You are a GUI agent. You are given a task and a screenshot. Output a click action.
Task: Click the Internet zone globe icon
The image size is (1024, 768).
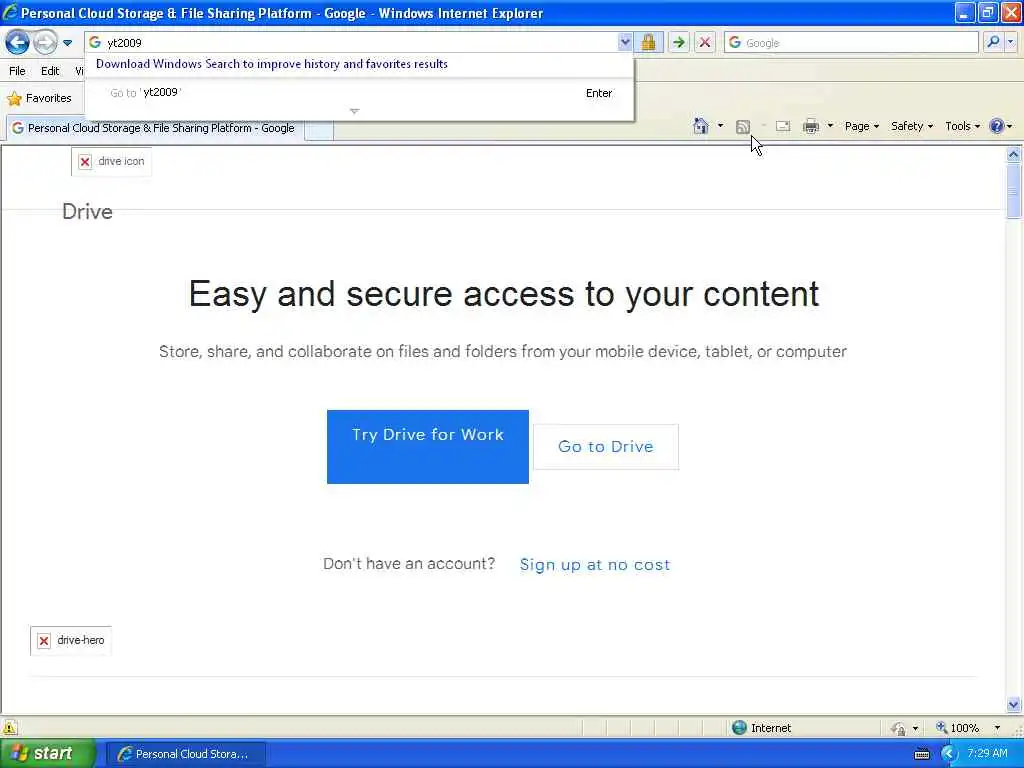coord(739,728)
